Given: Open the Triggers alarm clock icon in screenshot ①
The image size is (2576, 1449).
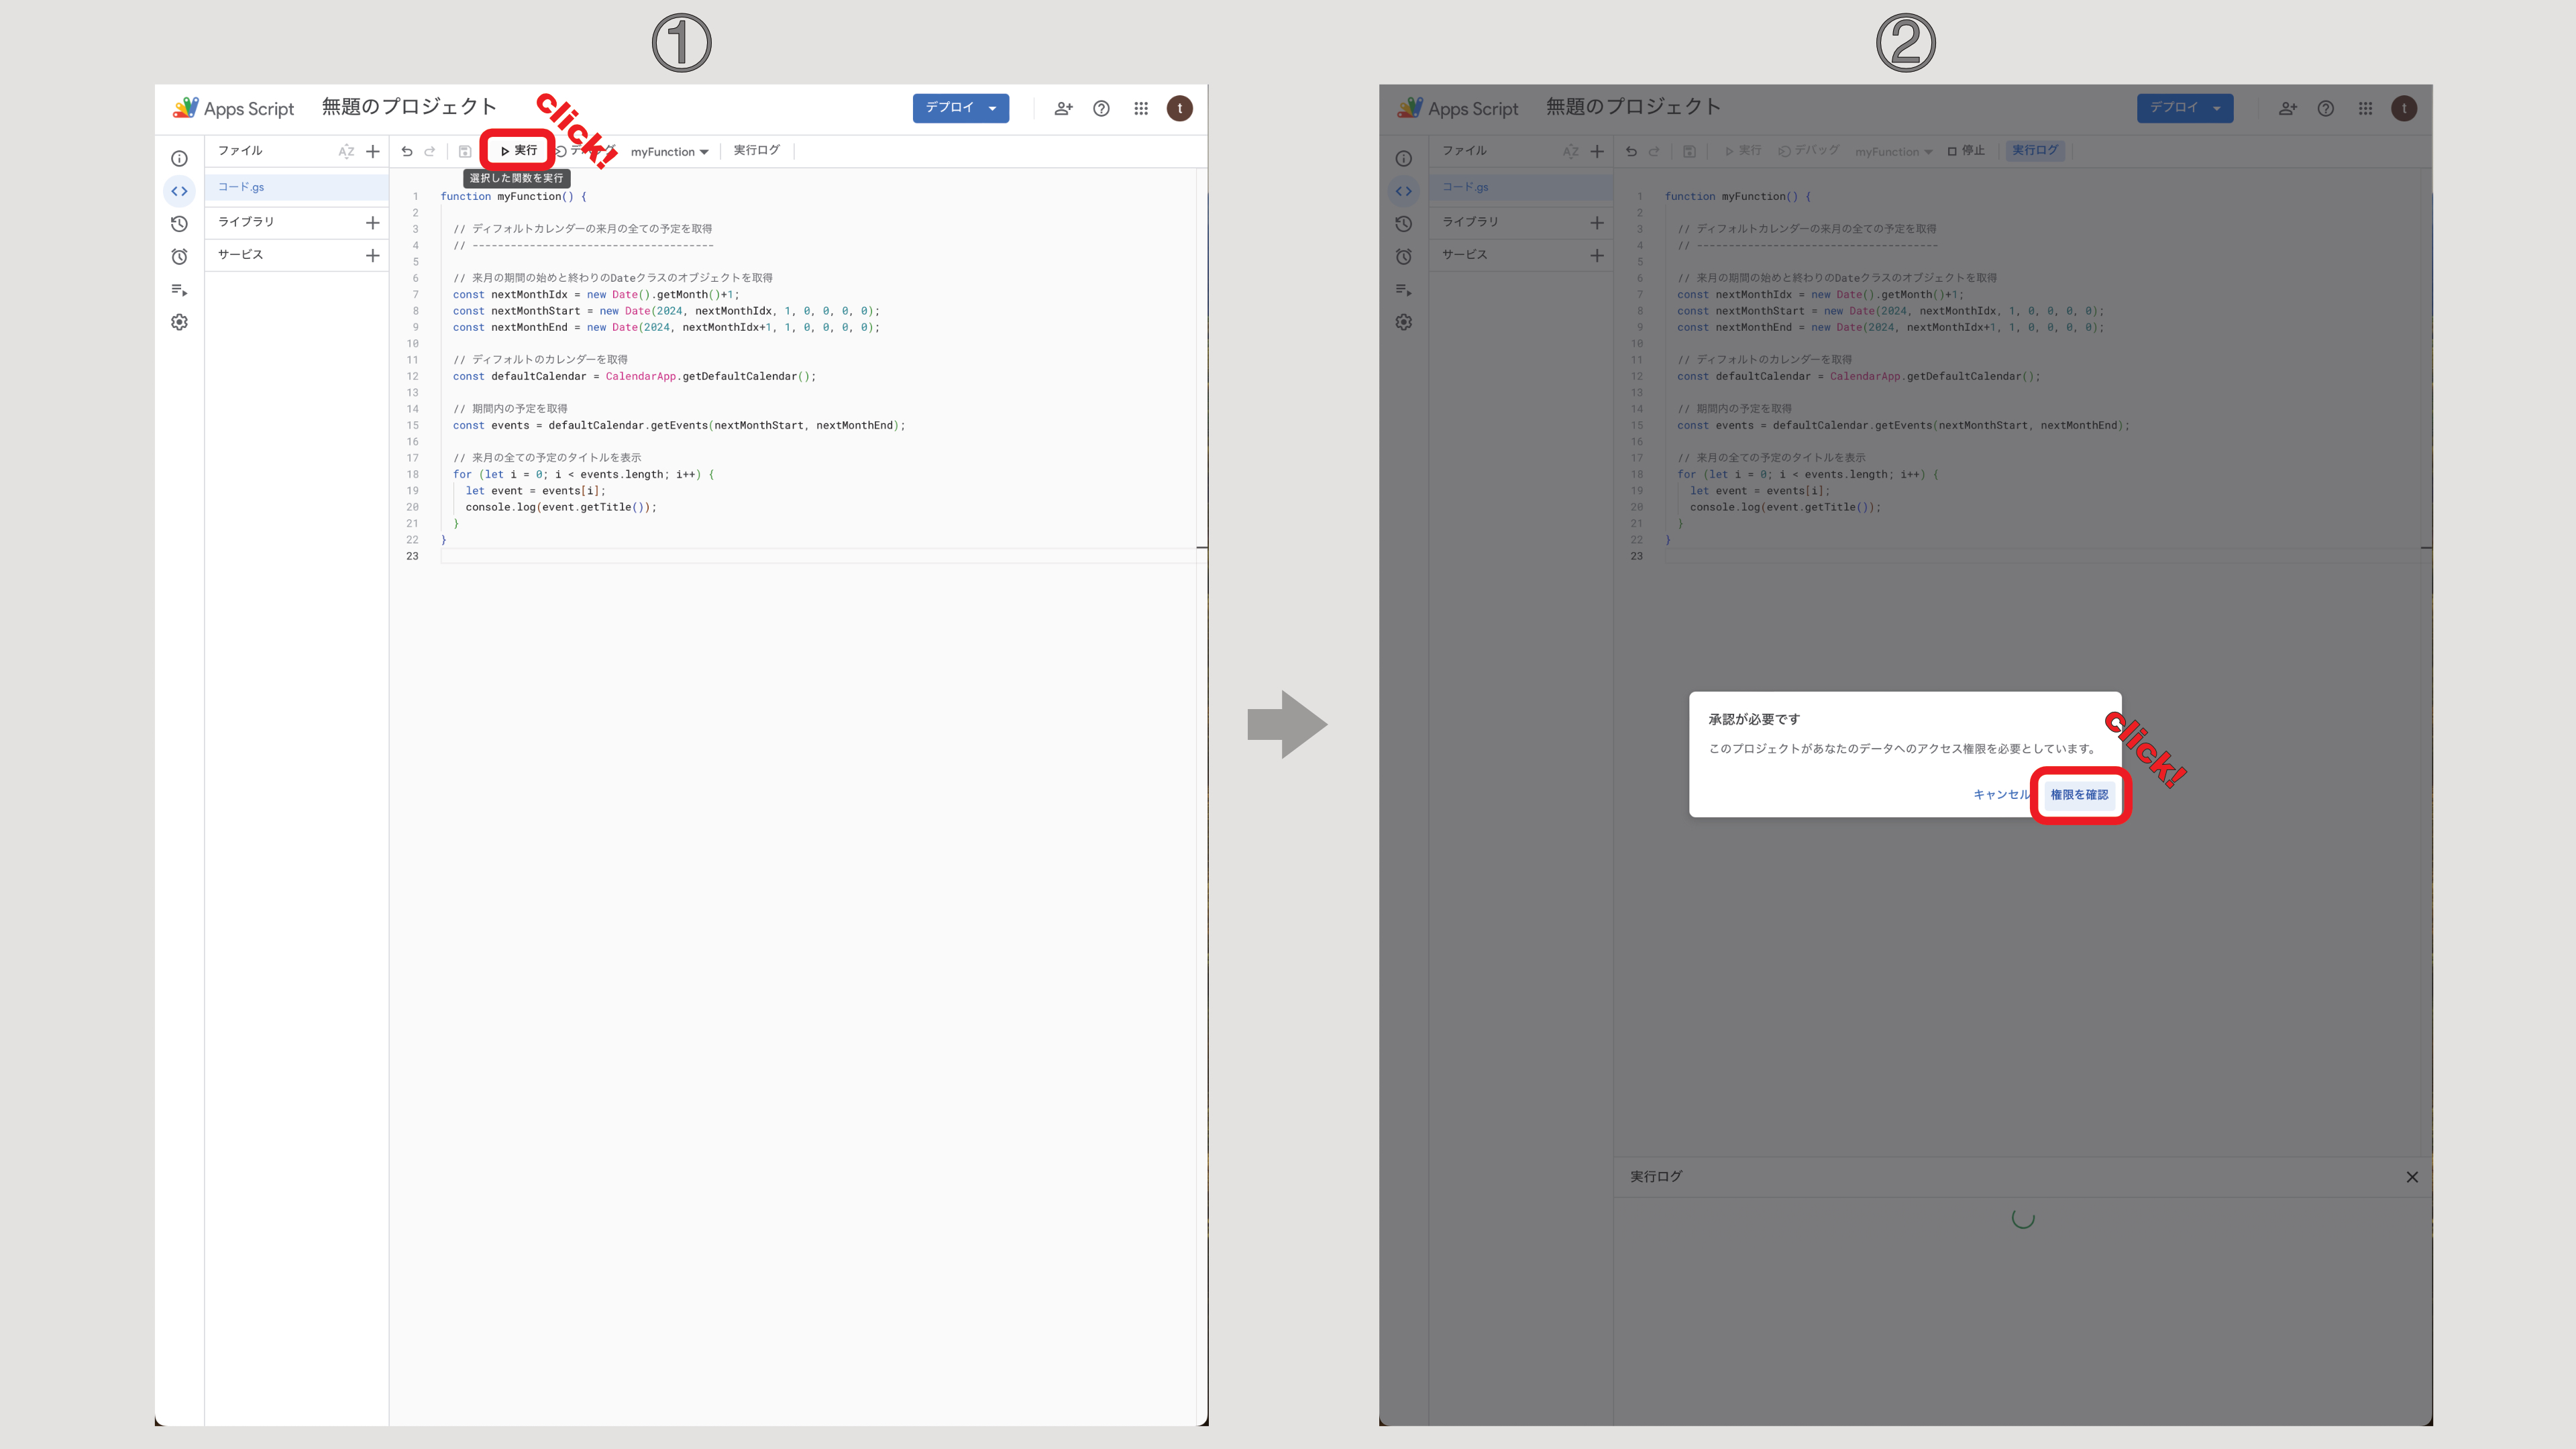Looking at the screenshot, I should (x=179, y=257).
